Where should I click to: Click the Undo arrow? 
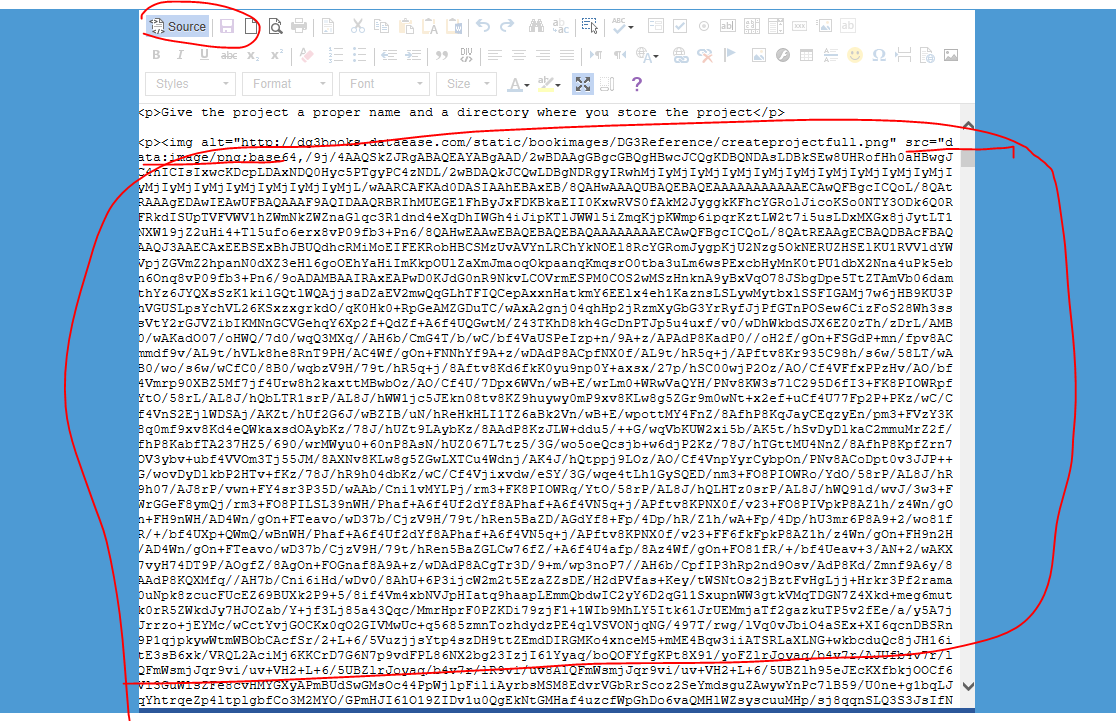(x=483, y=26)
